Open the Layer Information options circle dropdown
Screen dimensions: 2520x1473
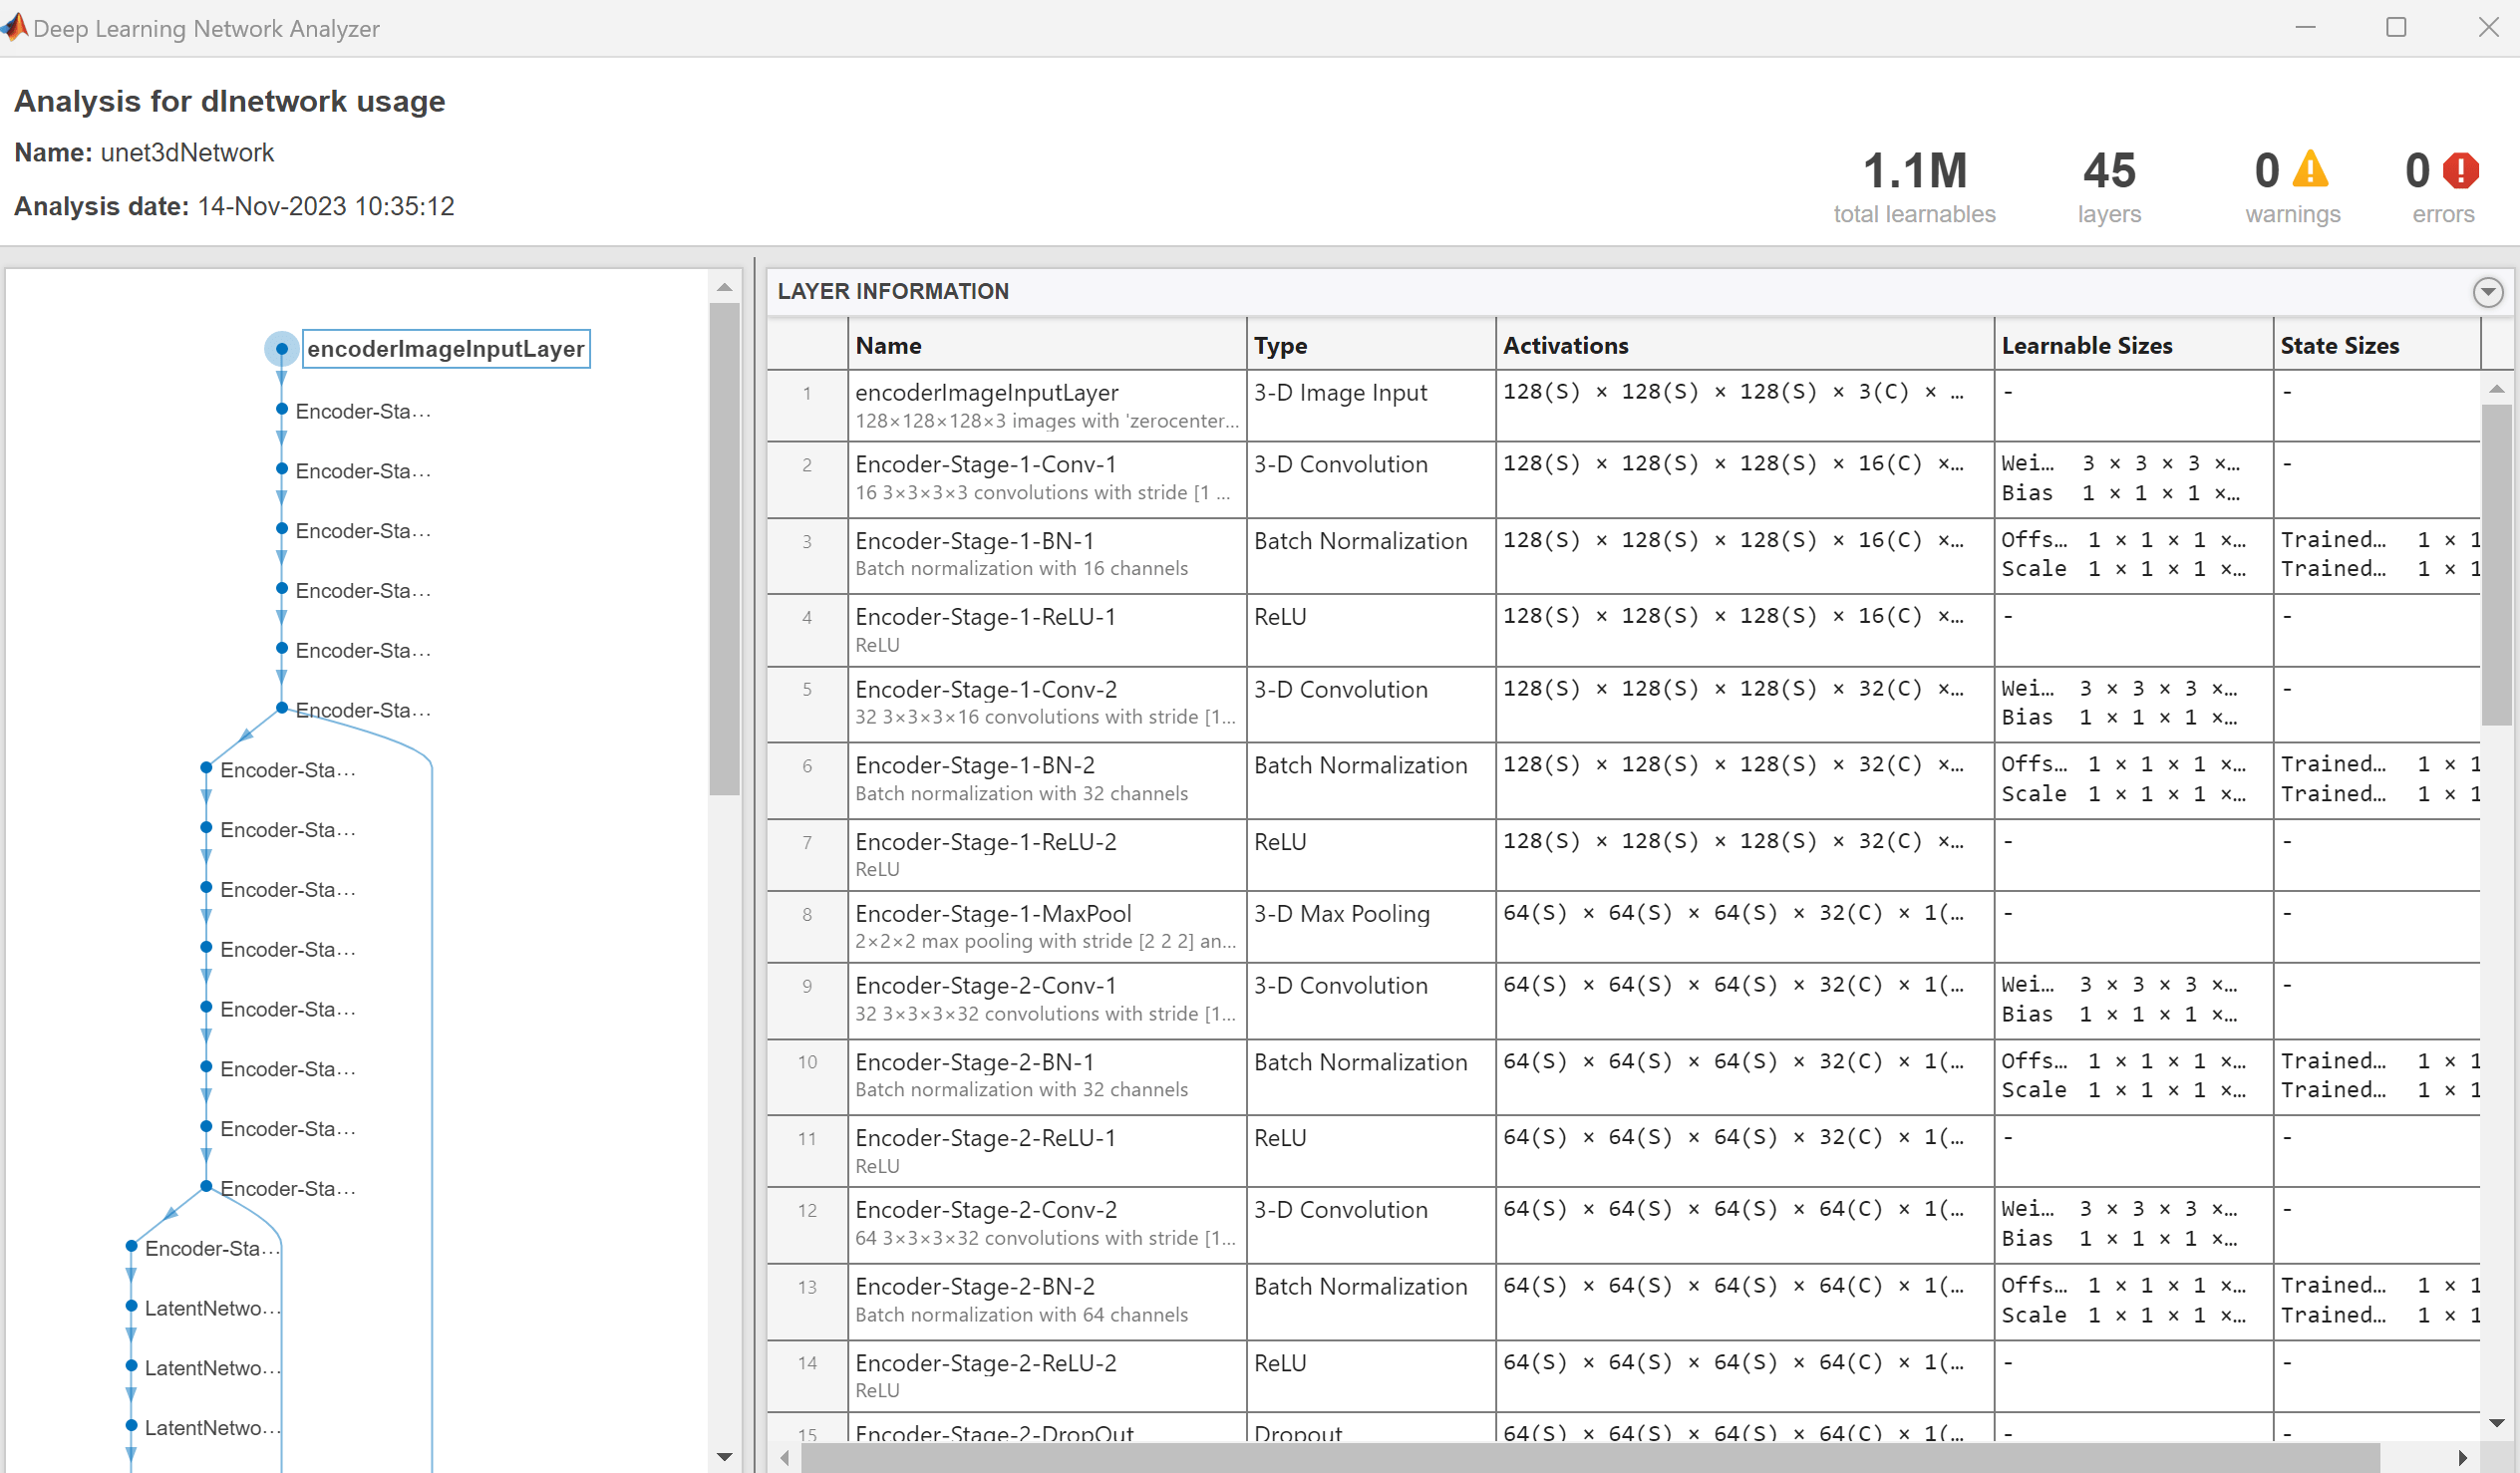click(2487, 292)
